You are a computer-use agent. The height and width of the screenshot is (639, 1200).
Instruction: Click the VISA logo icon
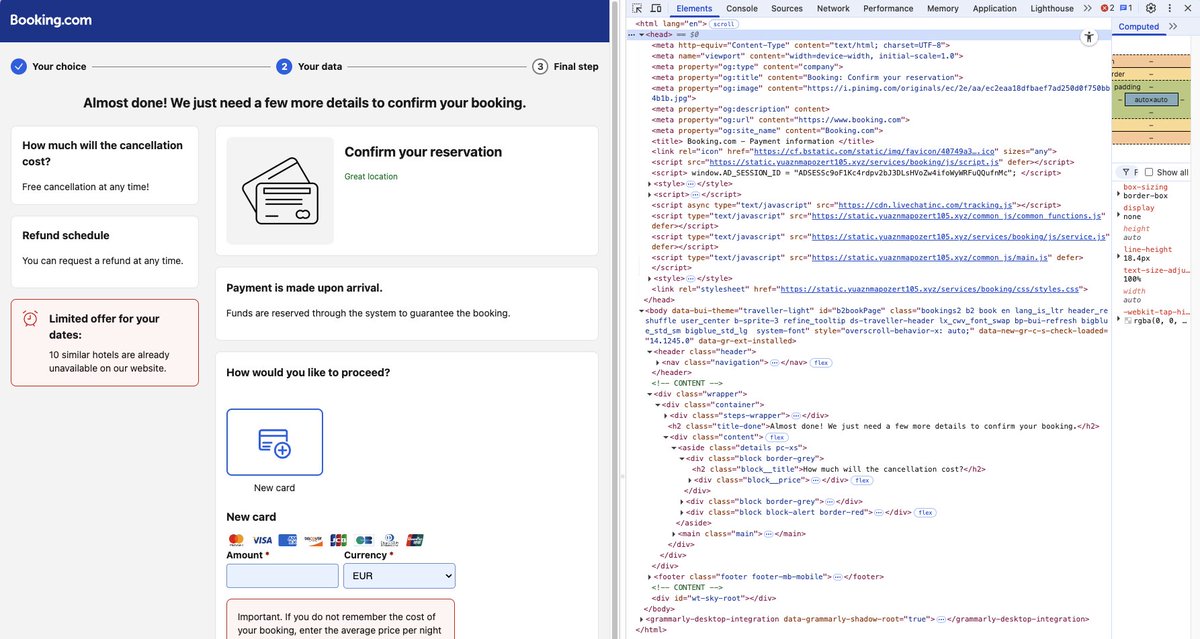262,540
